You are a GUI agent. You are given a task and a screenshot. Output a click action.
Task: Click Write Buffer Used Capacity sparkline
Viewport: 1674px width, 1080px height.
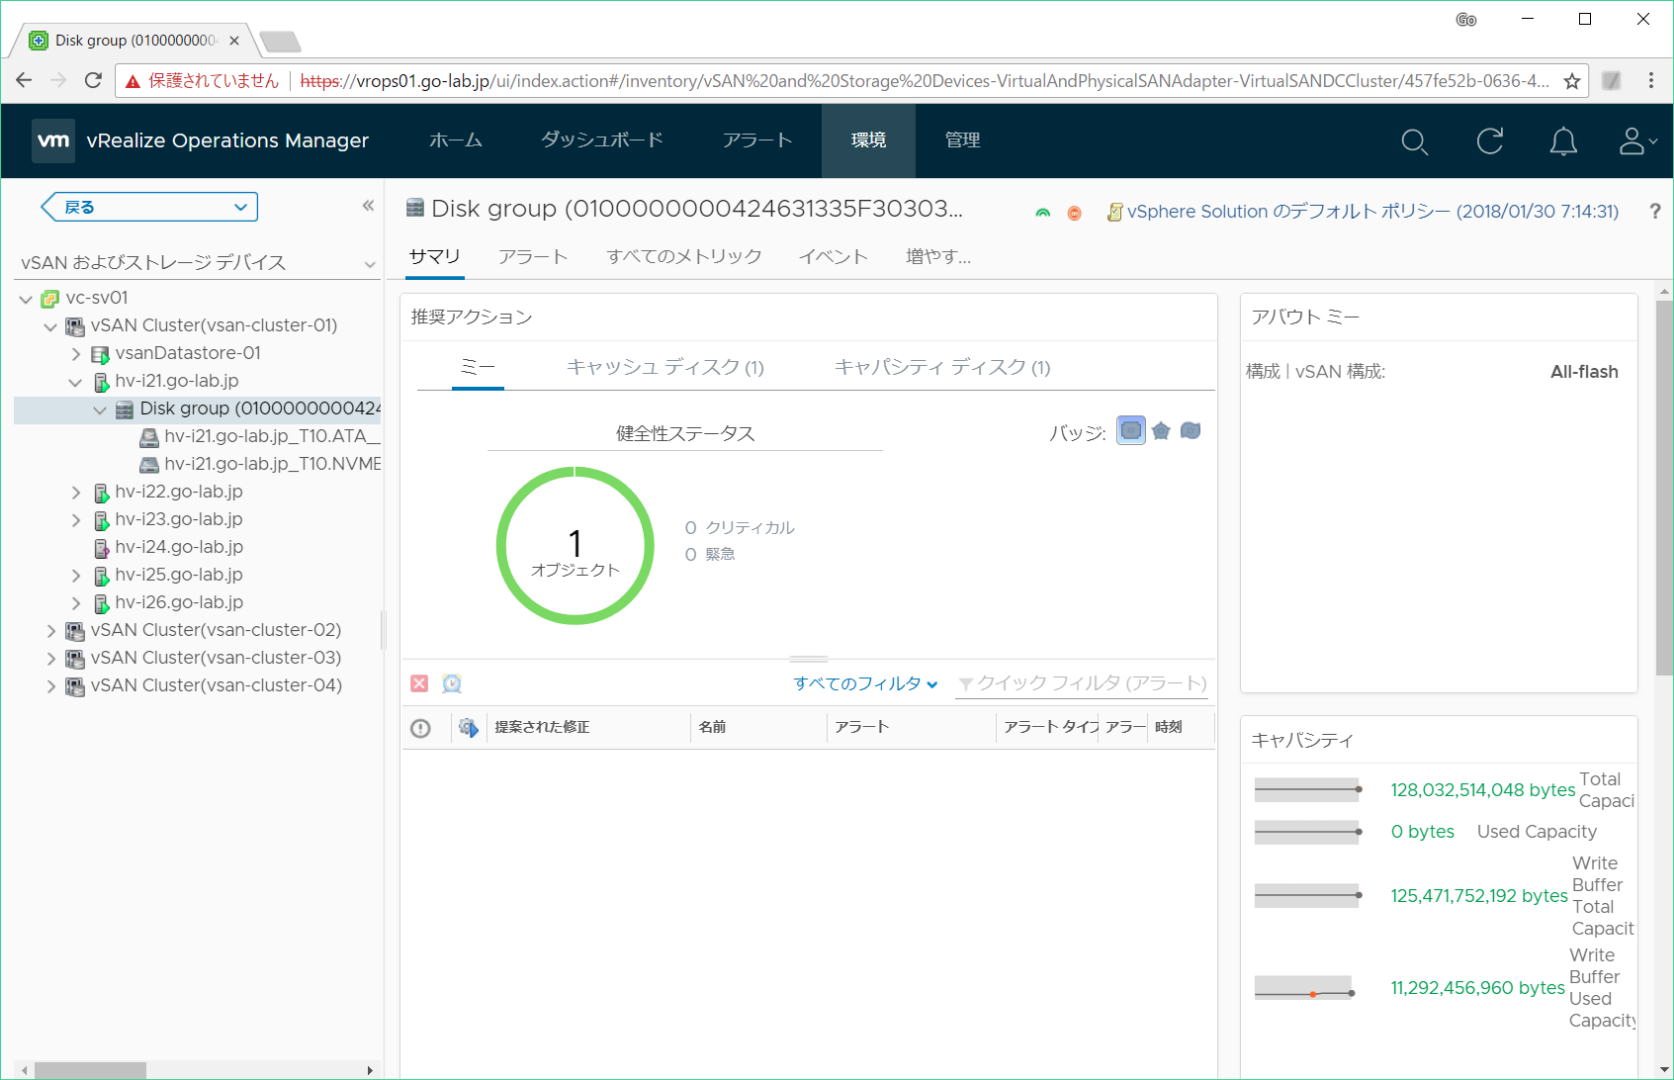click(1304, 988)
